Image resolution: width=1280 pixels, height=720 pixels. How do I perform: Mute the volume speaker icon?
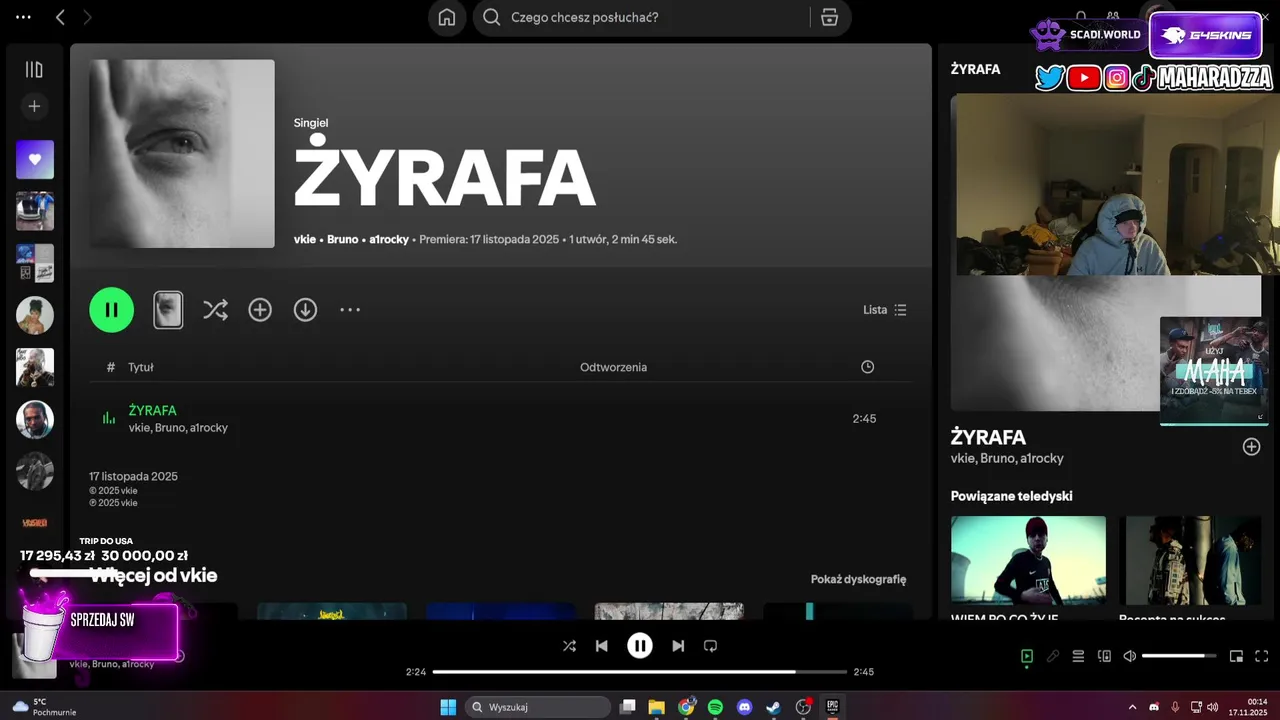click(1130, 656)
